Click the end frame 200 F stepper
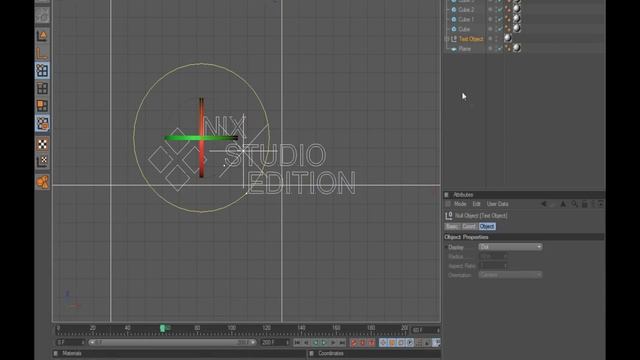The height and width of the screenshot is (360, 640). tap(287, 342)
